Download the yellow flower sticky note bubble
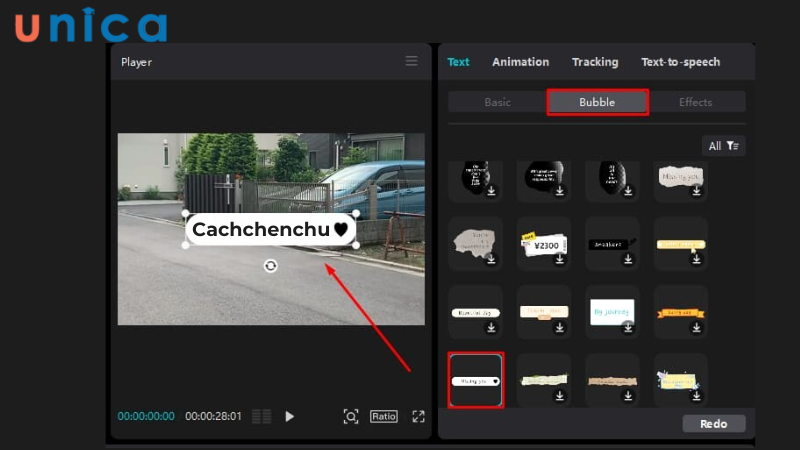Viewport: 800px width, 450px height. tap(696, 395)
